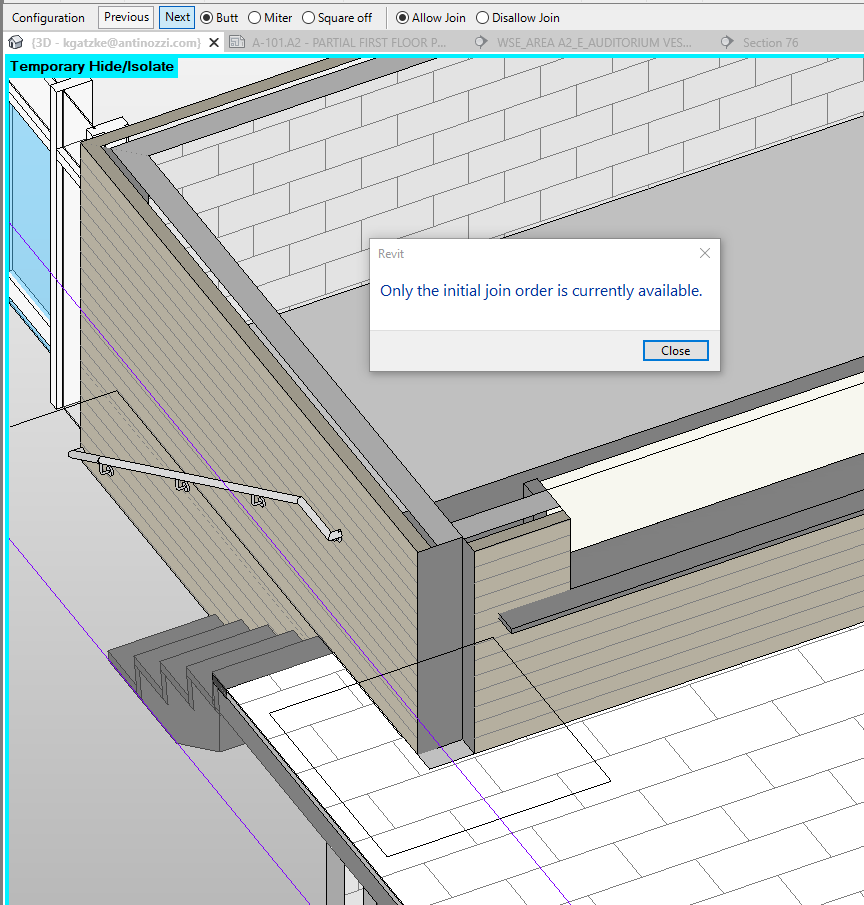The width and height of the screenshot is (864, 905).
Task: Select the Disallow Join radio option
Action: pos(518,18)
